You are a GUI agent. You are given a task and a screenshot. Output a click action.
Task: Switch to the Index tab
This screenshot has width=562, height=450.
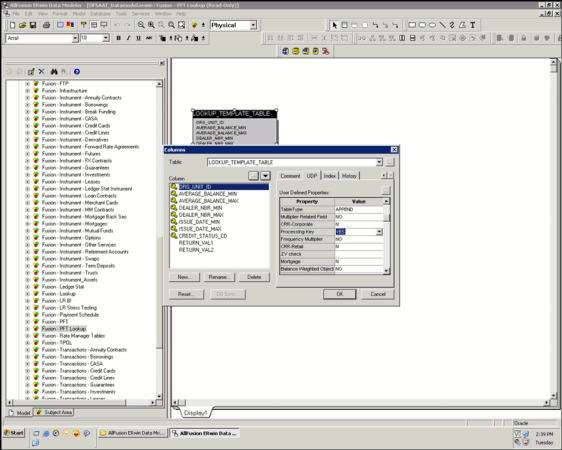[x=329, y=176]
